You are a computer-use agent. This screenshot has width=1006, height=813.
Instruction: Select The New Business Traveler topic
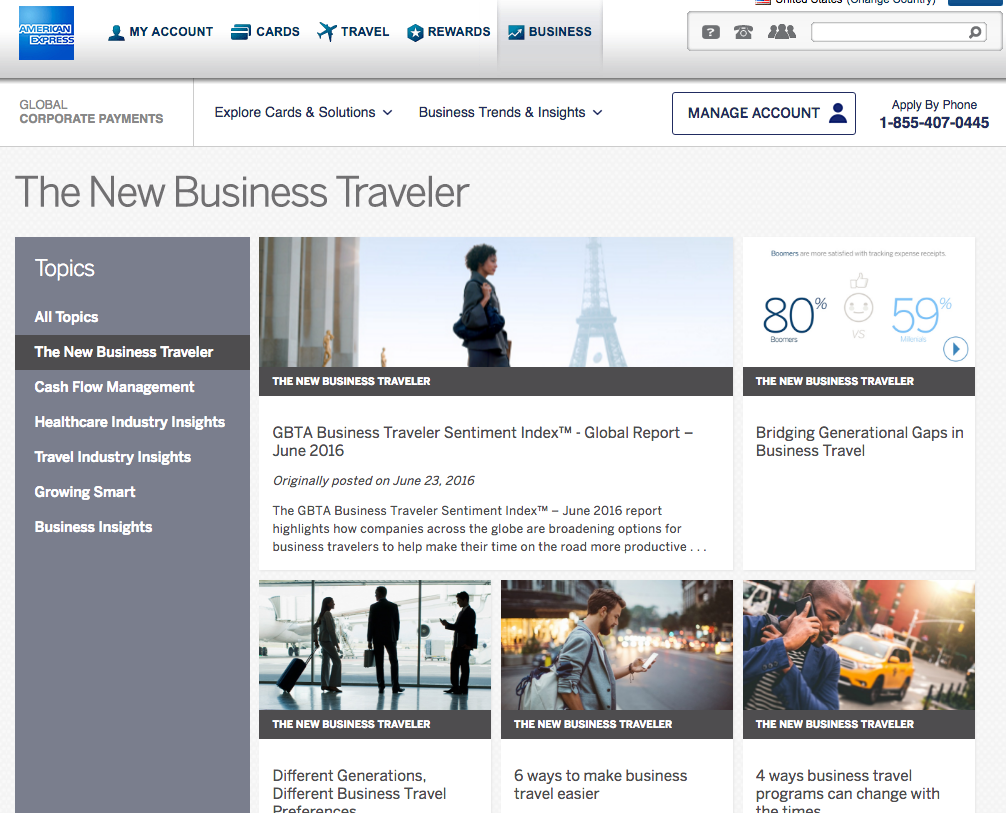tap(132, 352)
